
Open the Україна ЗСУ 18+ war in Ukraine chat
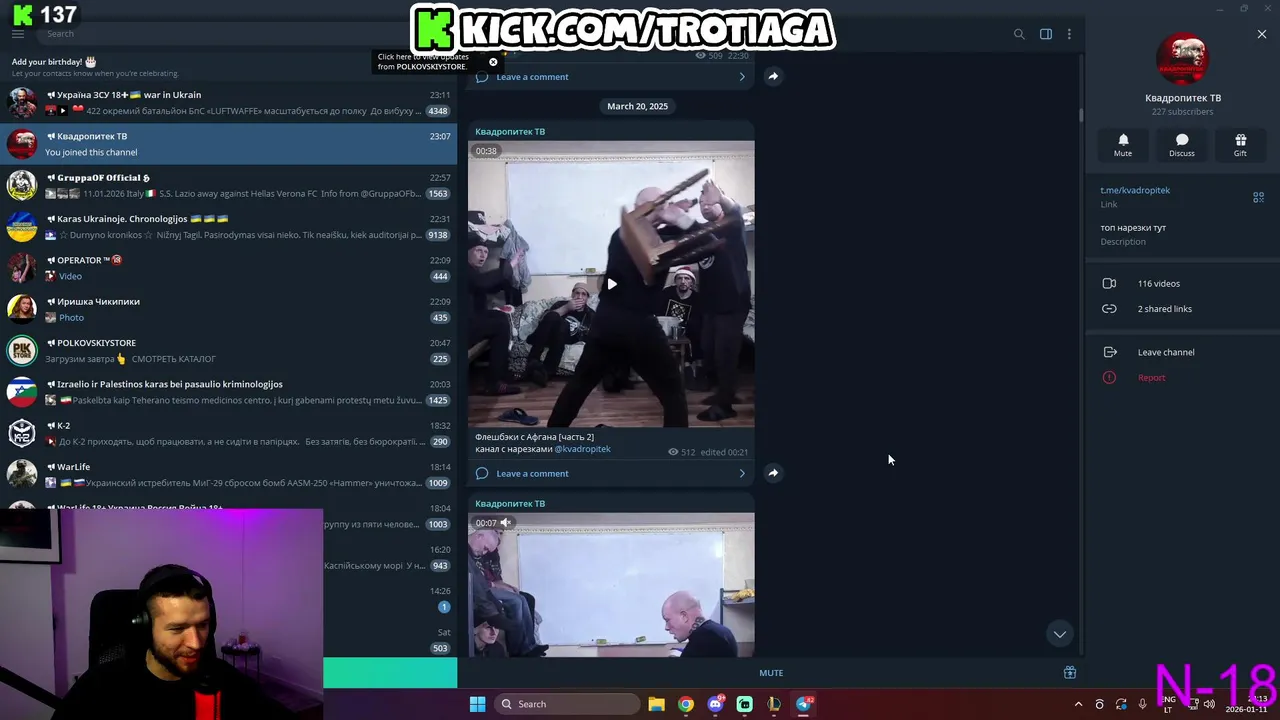point(229,102)
